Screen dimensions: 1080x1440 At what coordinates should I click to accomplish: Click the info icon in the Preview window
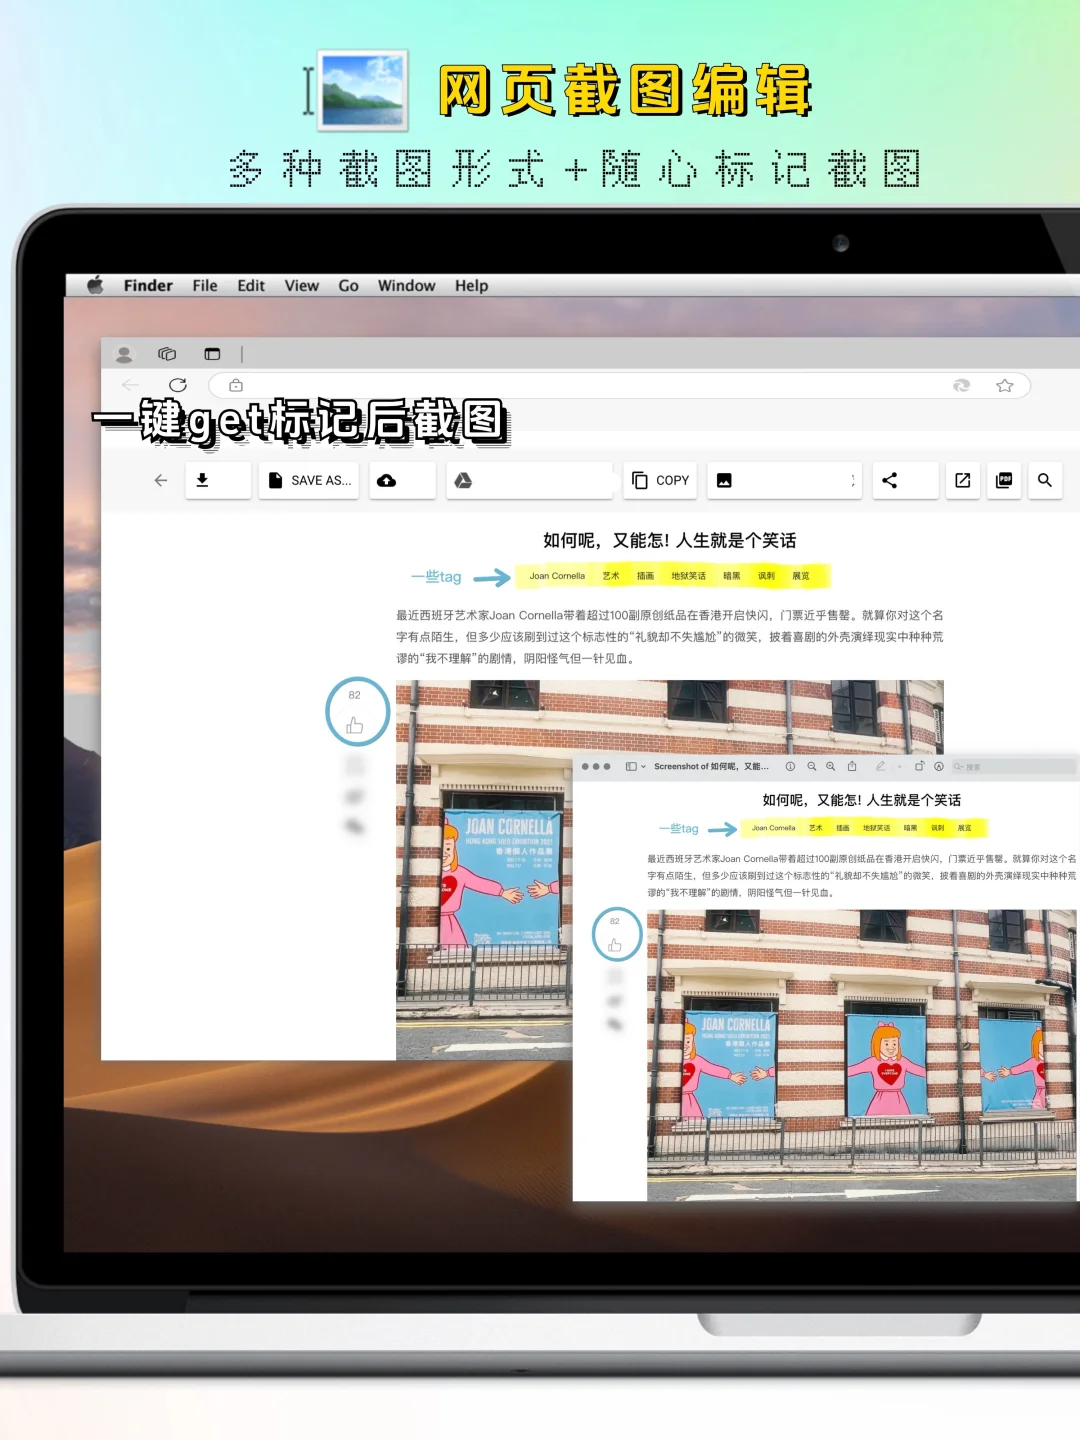click(x=791, y=767)
